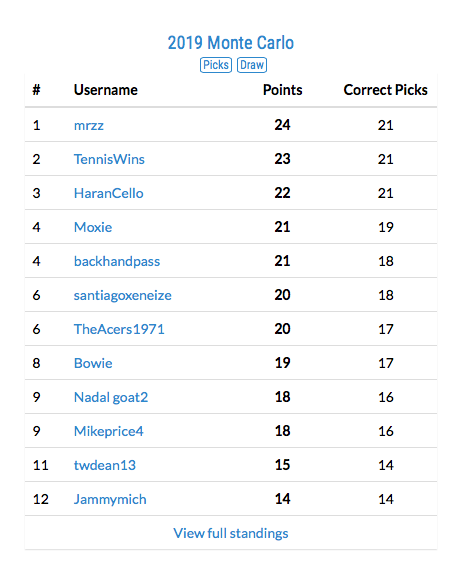Open TennisWins user profile

click(109, 159)
